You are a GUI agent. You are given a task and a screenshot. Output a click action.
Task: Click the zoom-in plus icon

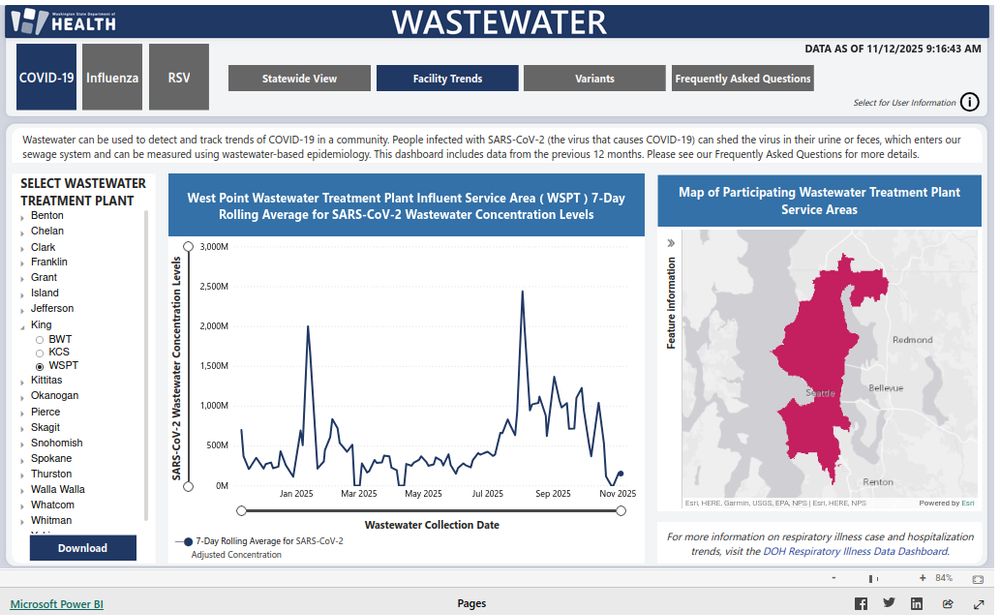click(923, 577)
